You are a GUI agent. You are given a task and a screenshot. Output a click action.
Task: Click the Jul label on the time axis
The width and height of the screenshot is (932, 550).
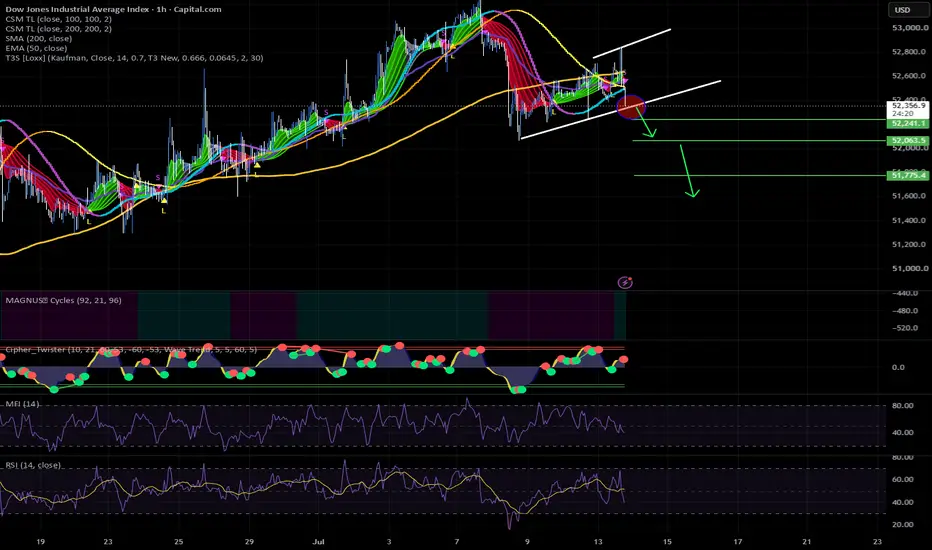318,542
